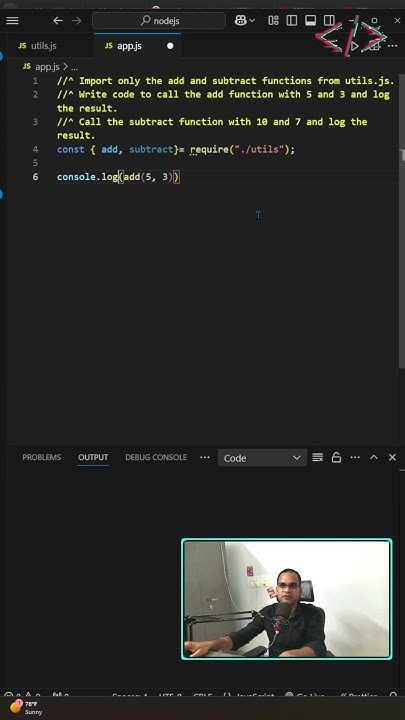Clear output with the list icon
405x720 pixels.
coord(317,457)
